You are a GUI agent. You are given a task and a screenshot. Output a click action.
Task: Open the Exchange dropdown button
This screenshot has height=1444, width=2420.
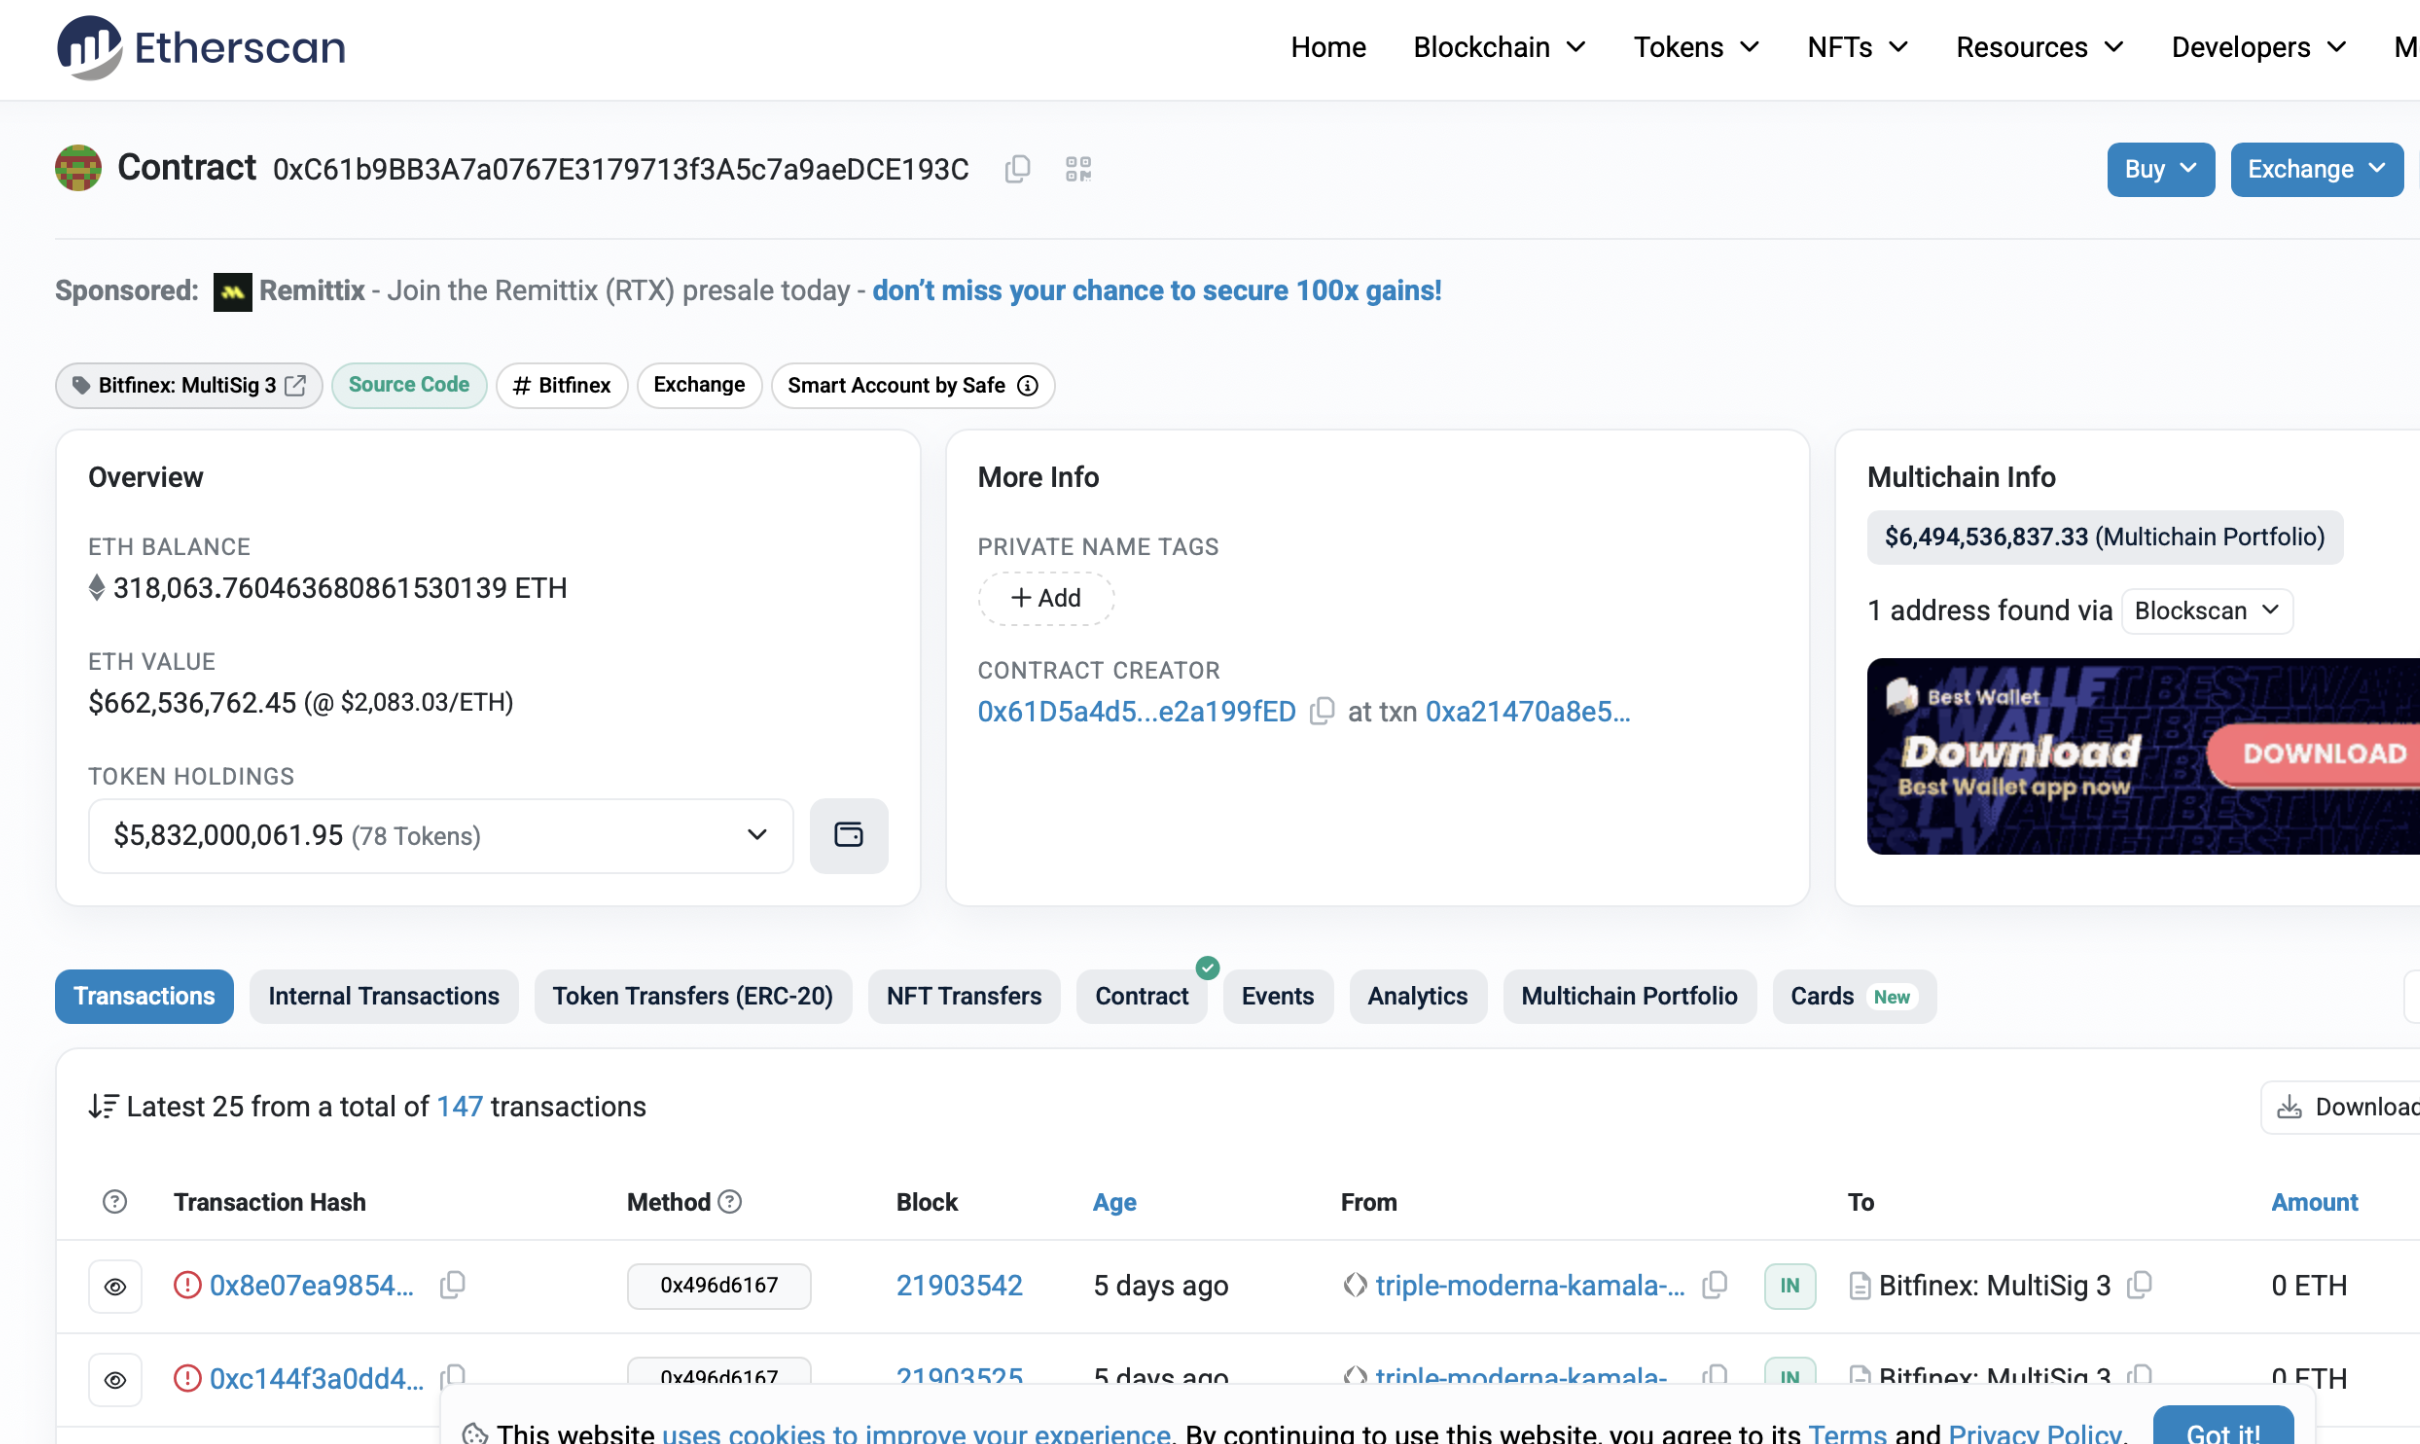coord(2316,169)
